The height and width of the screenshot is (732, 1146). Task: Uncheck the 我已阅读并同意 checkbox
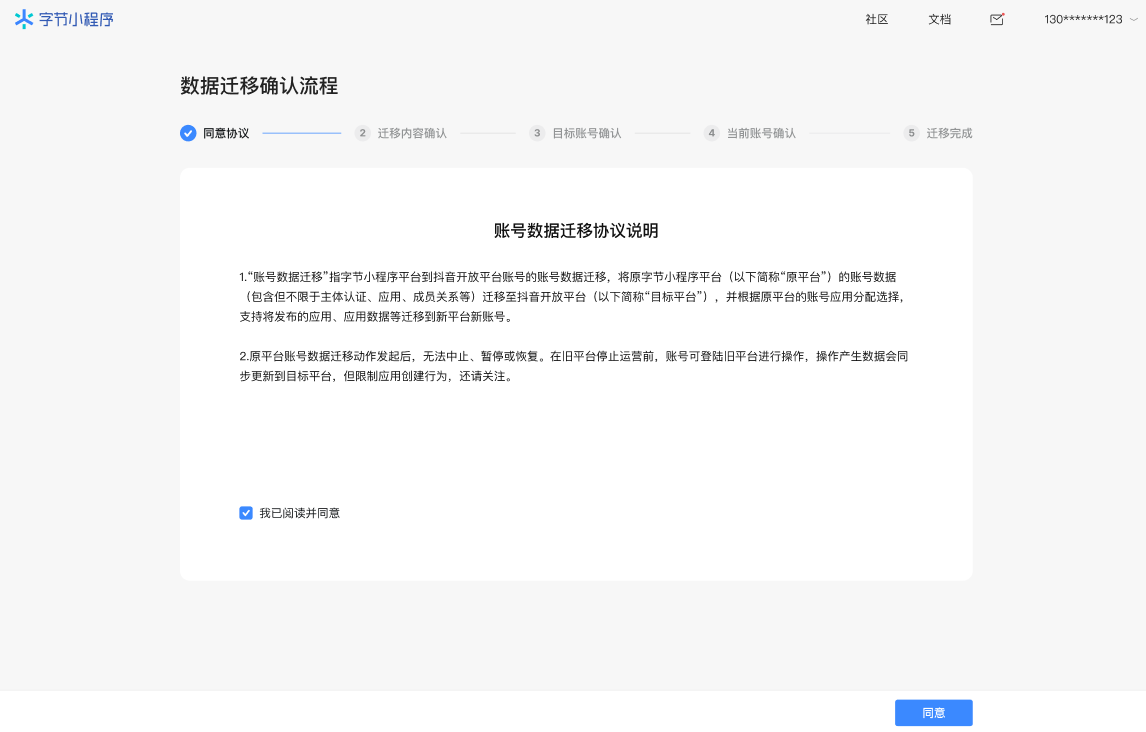[x=246, y=513]
